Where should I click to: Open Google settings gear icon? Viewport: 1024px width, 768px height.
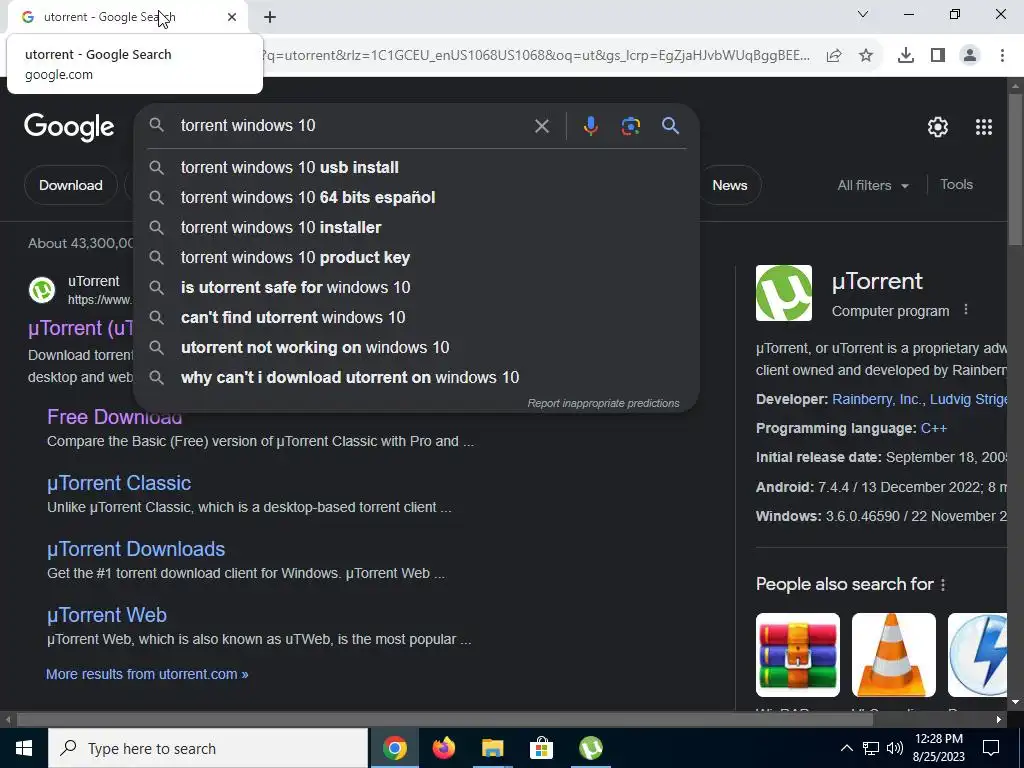point(938,127)
